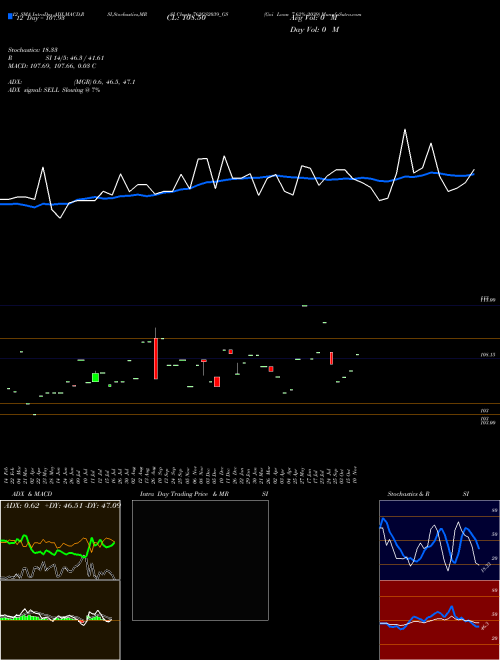This screenshot has height=660, width=500.
Task: Click the 'Day Vol: 0 M' text
Action: click(314, 29)
